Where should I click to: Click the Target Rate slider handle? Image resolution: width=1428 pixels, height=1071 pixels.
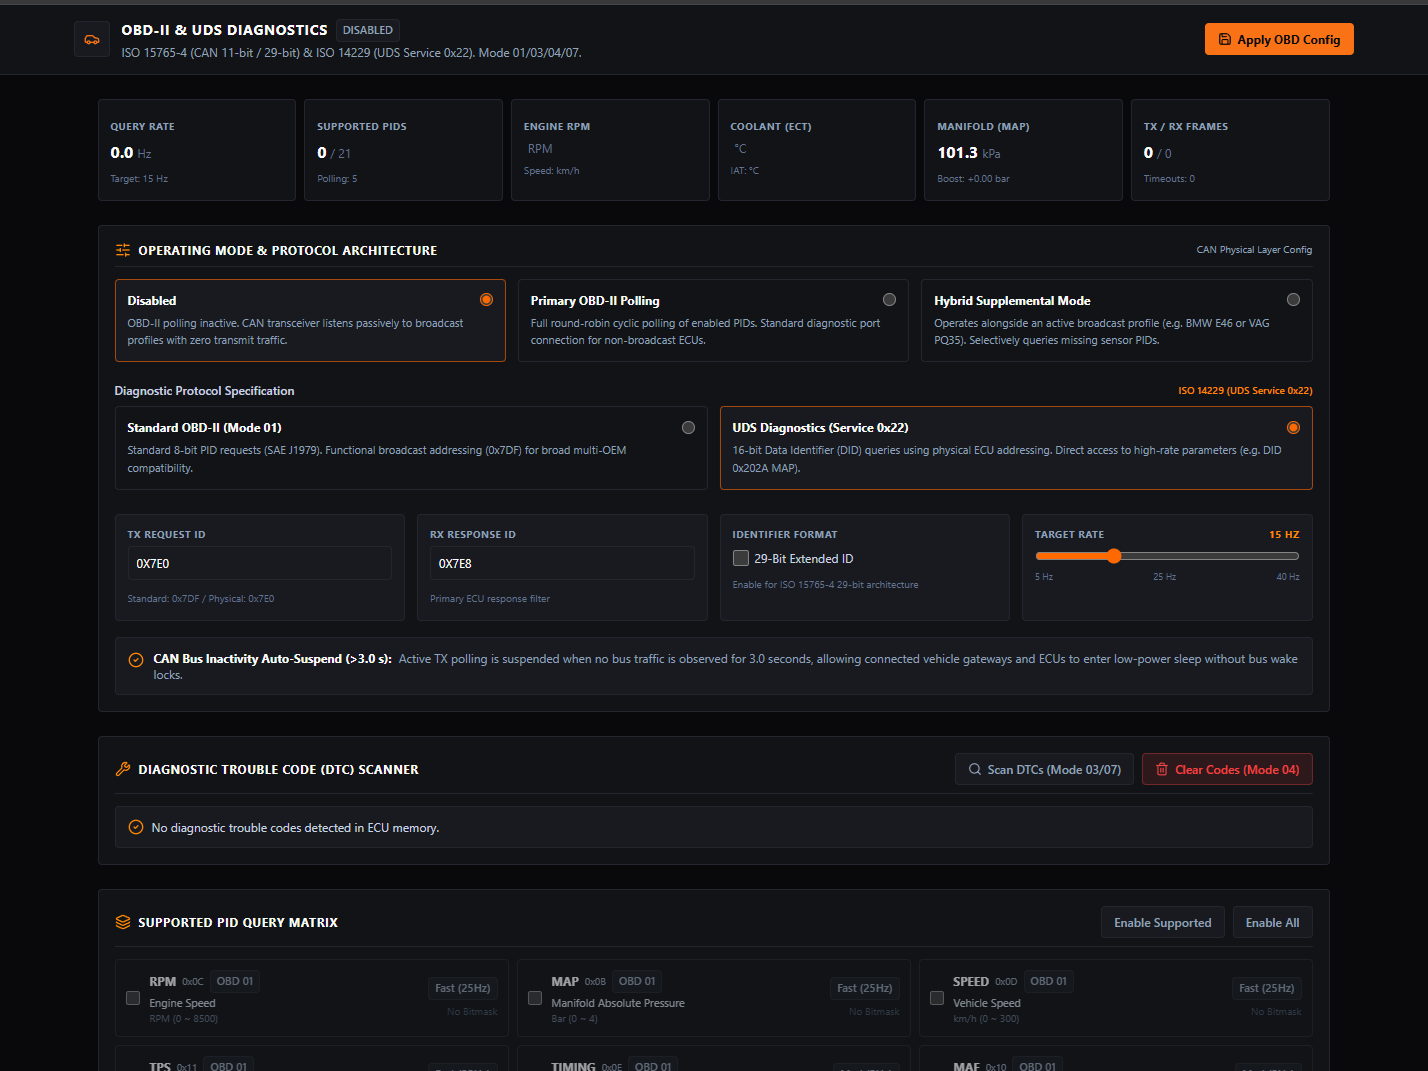[1114, 556]
